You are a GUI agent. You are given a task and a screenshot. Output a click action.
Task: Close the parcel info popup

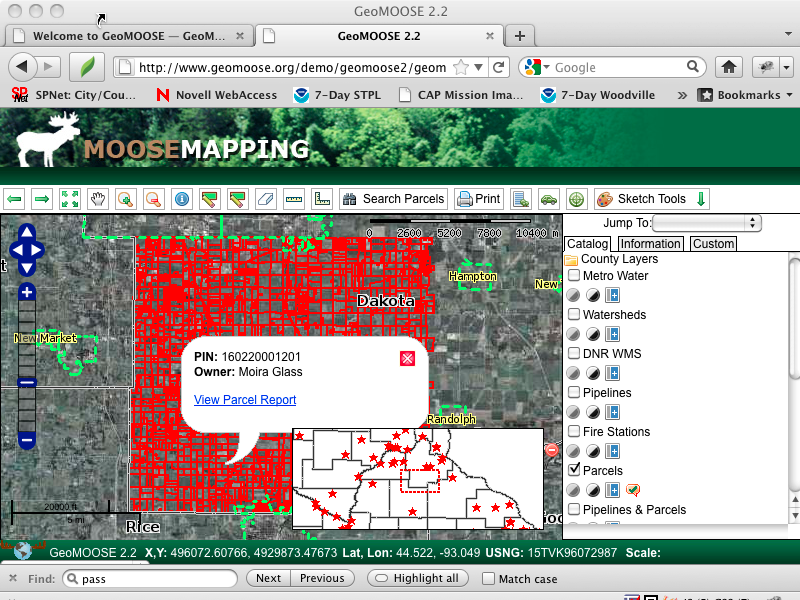tap(407, 359)
